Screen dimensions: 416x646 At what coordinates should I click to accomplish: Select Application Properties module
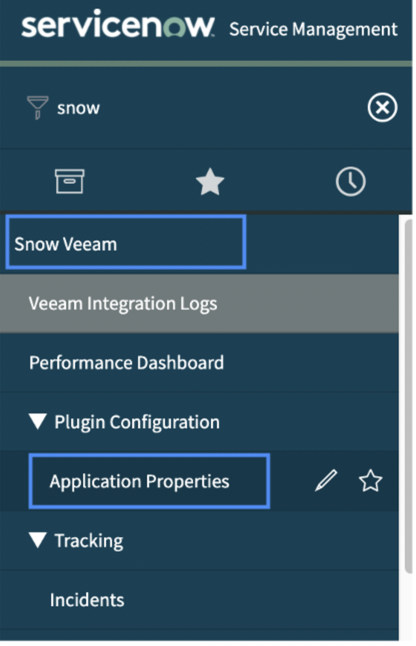click(150, 481)
